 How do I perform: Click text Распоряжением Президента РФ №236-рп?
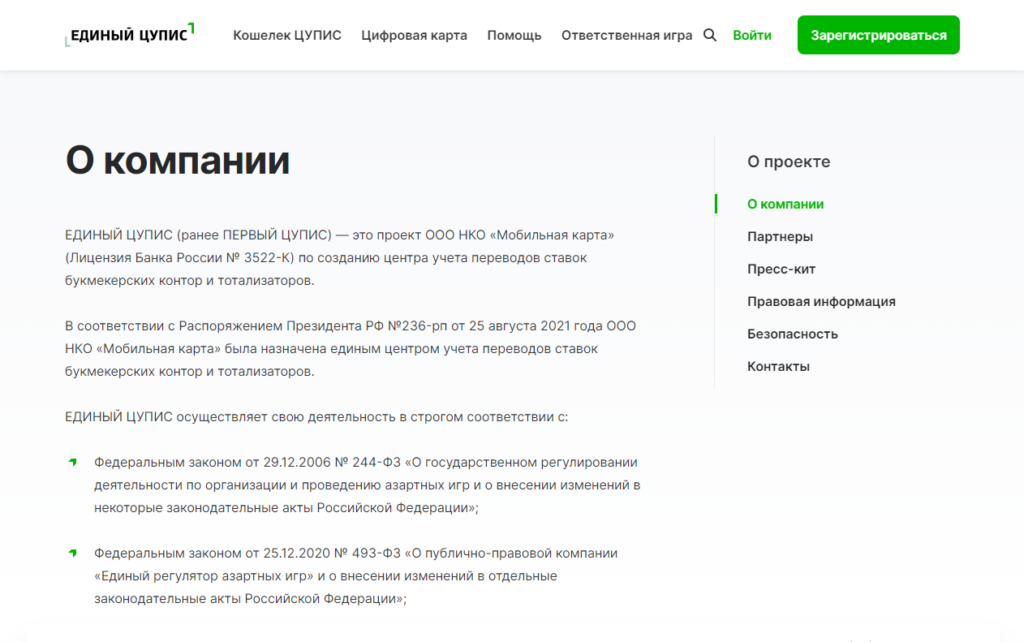point(312,326)
